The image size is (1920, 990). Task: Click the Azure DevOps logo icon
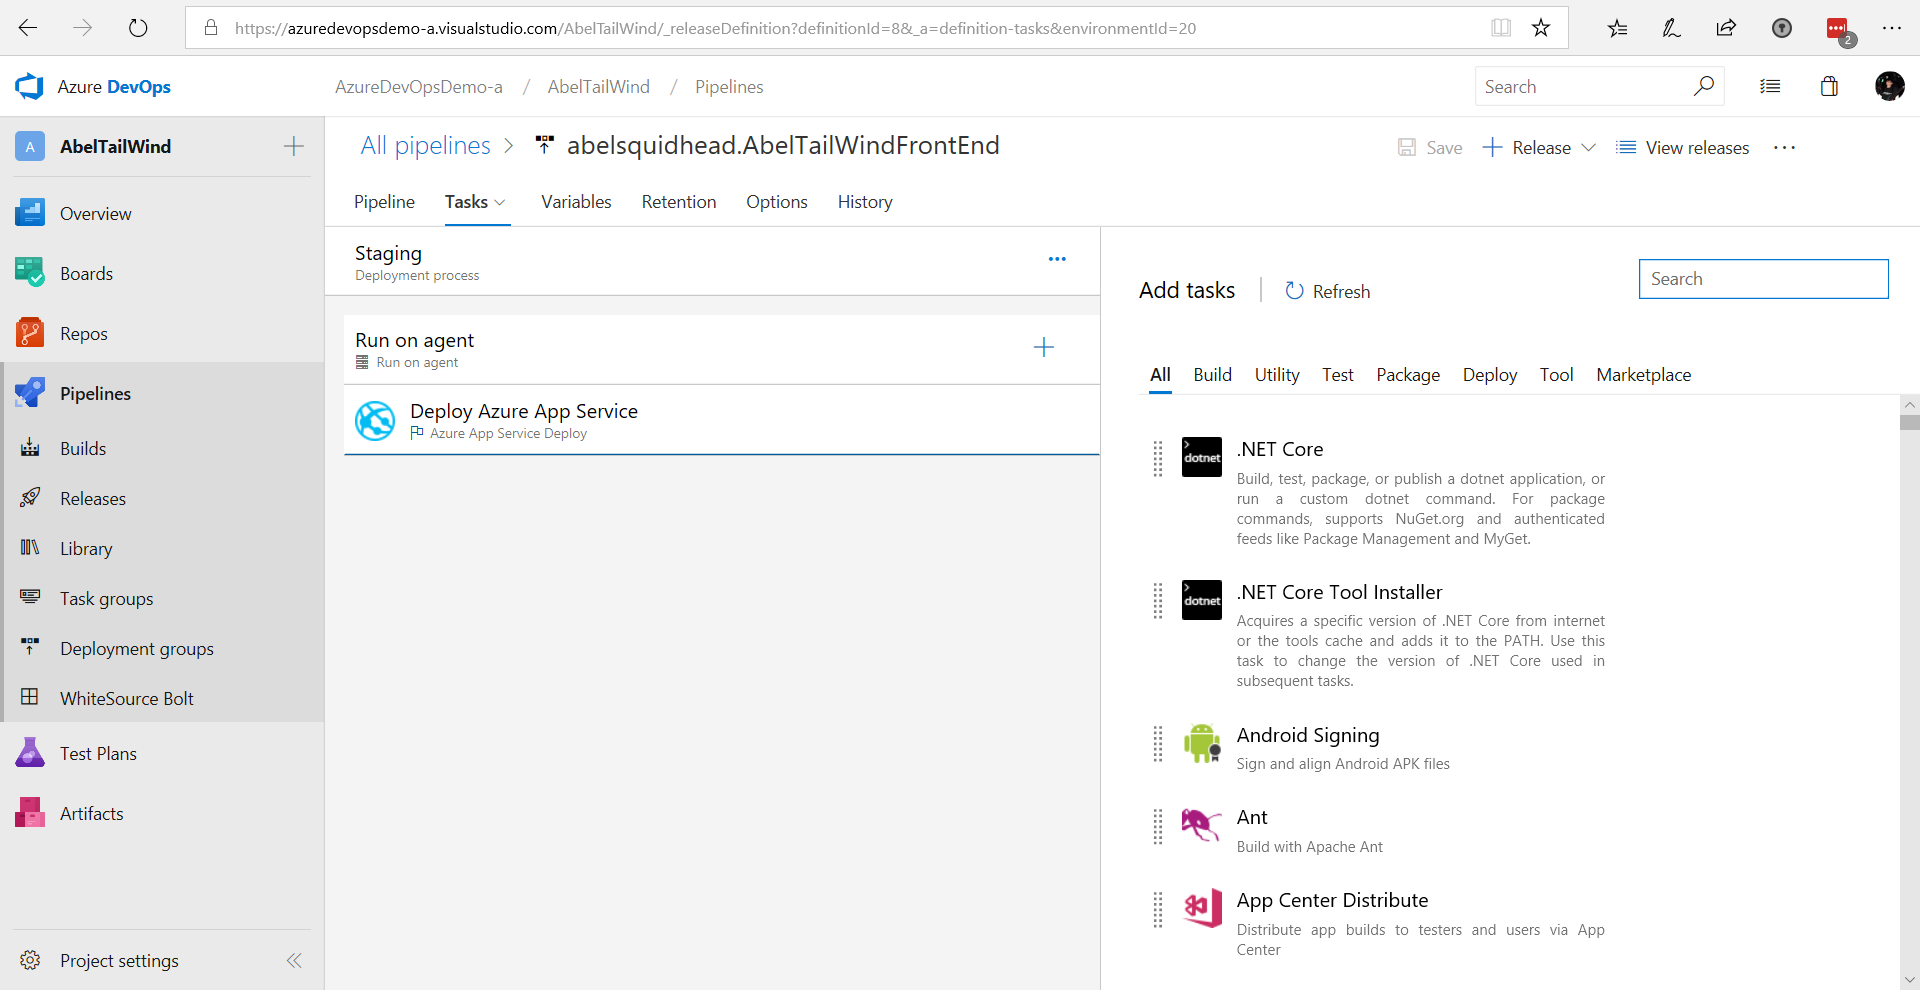(29, 87)
